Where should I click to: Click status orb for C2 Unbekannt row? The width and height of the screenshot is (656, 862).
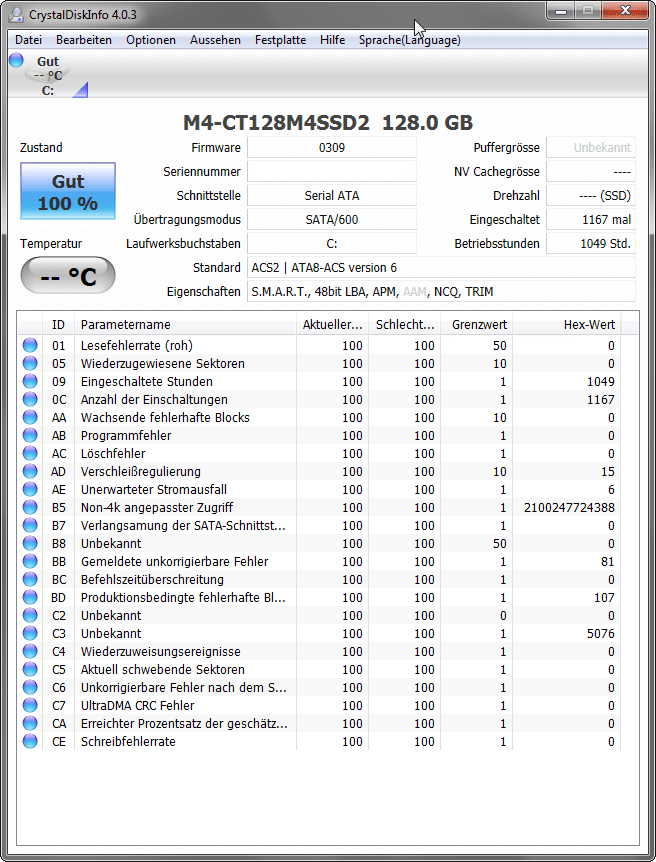tap(30, 615)
